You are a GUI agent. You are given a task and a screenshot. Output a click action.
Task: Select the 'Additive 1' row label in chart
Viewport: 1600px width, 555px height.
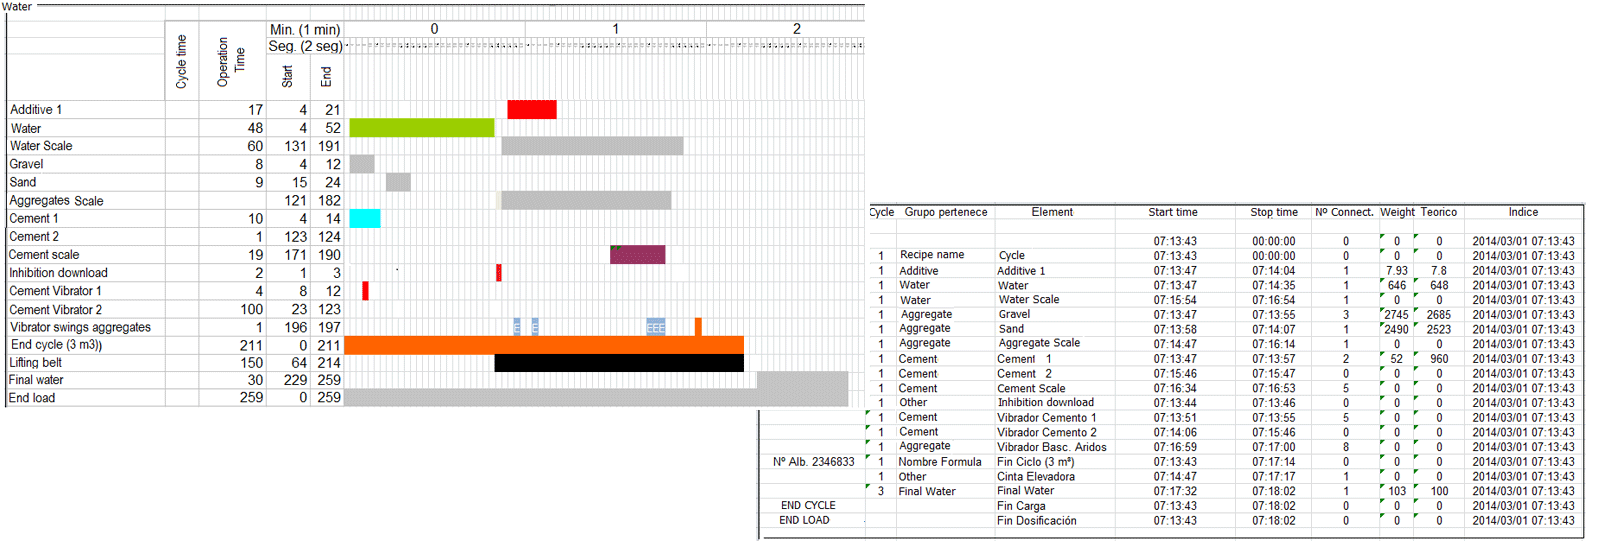36,110
